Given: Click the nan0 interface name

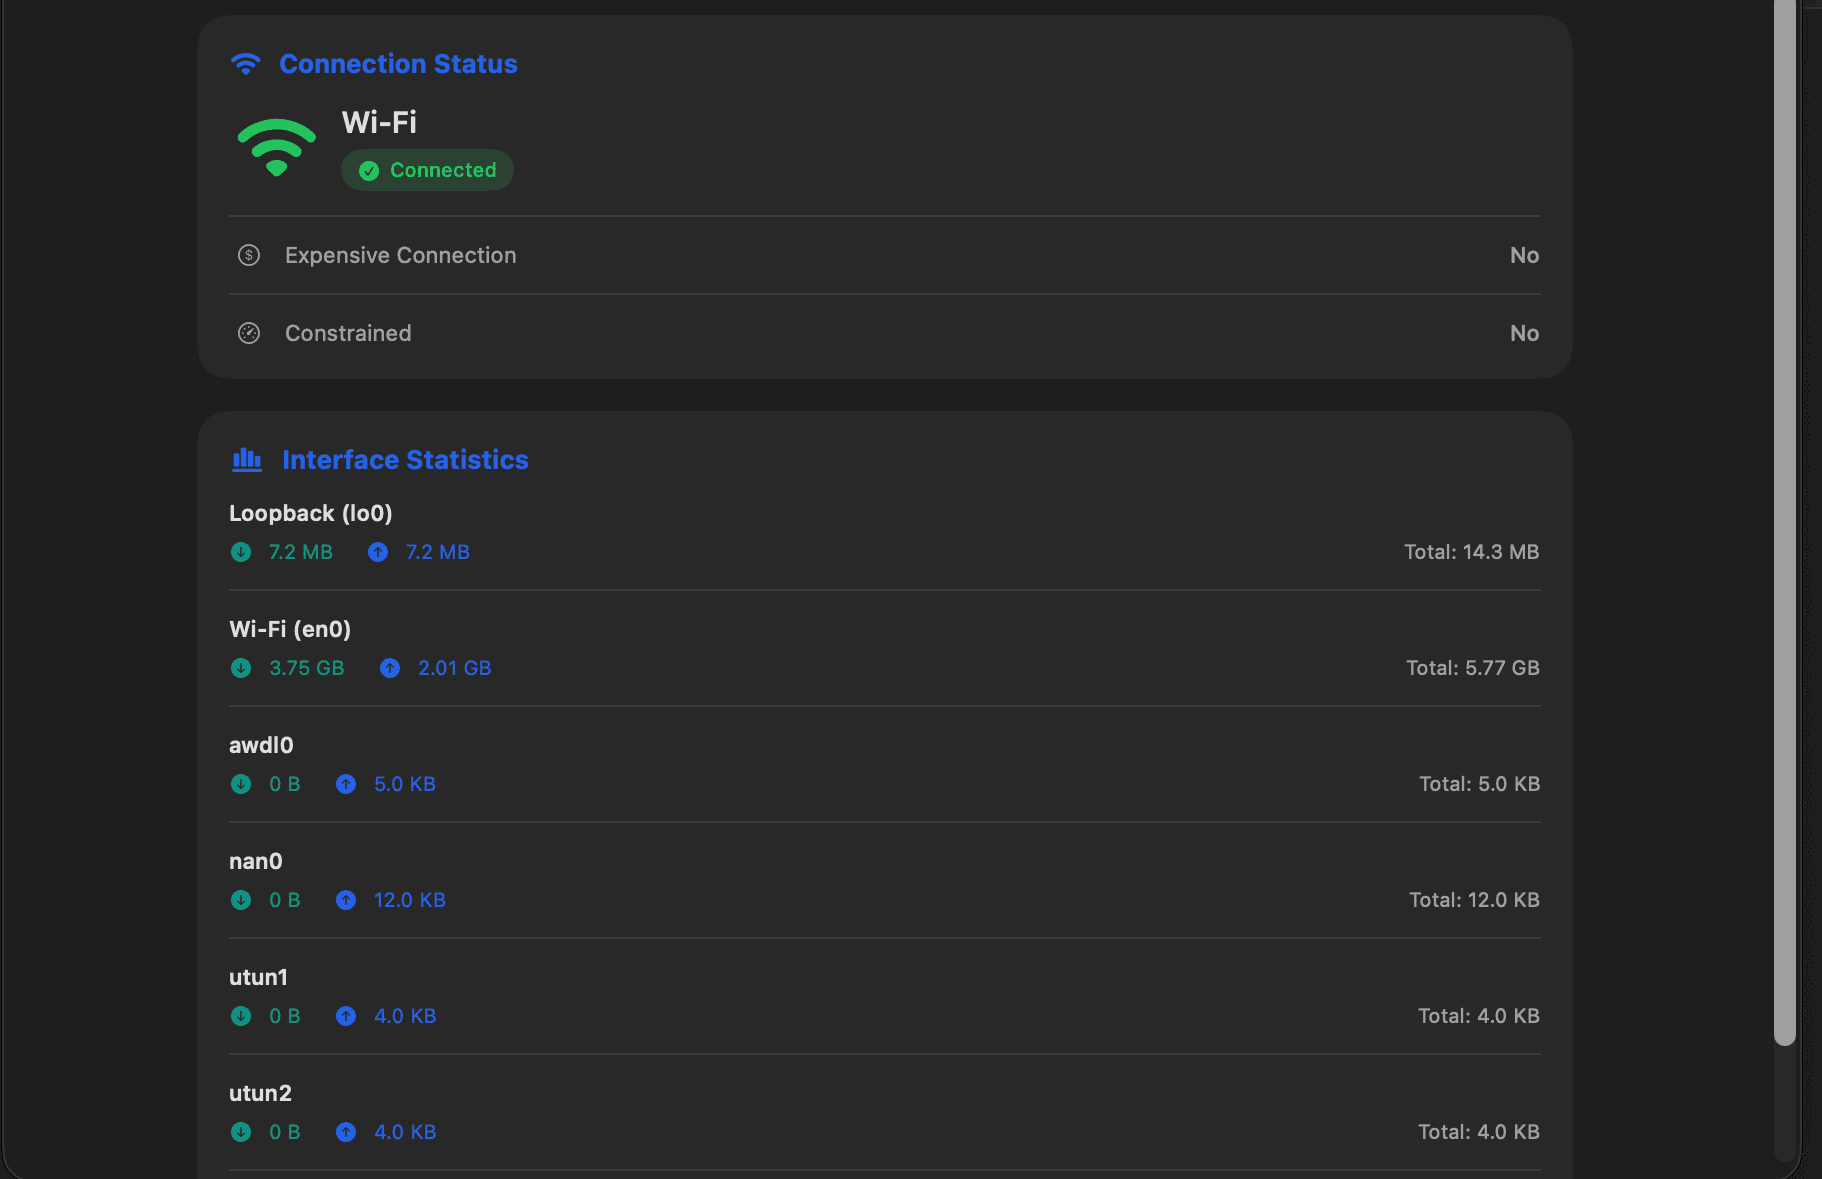Looking at the screenshot, I should coord(256,861).
